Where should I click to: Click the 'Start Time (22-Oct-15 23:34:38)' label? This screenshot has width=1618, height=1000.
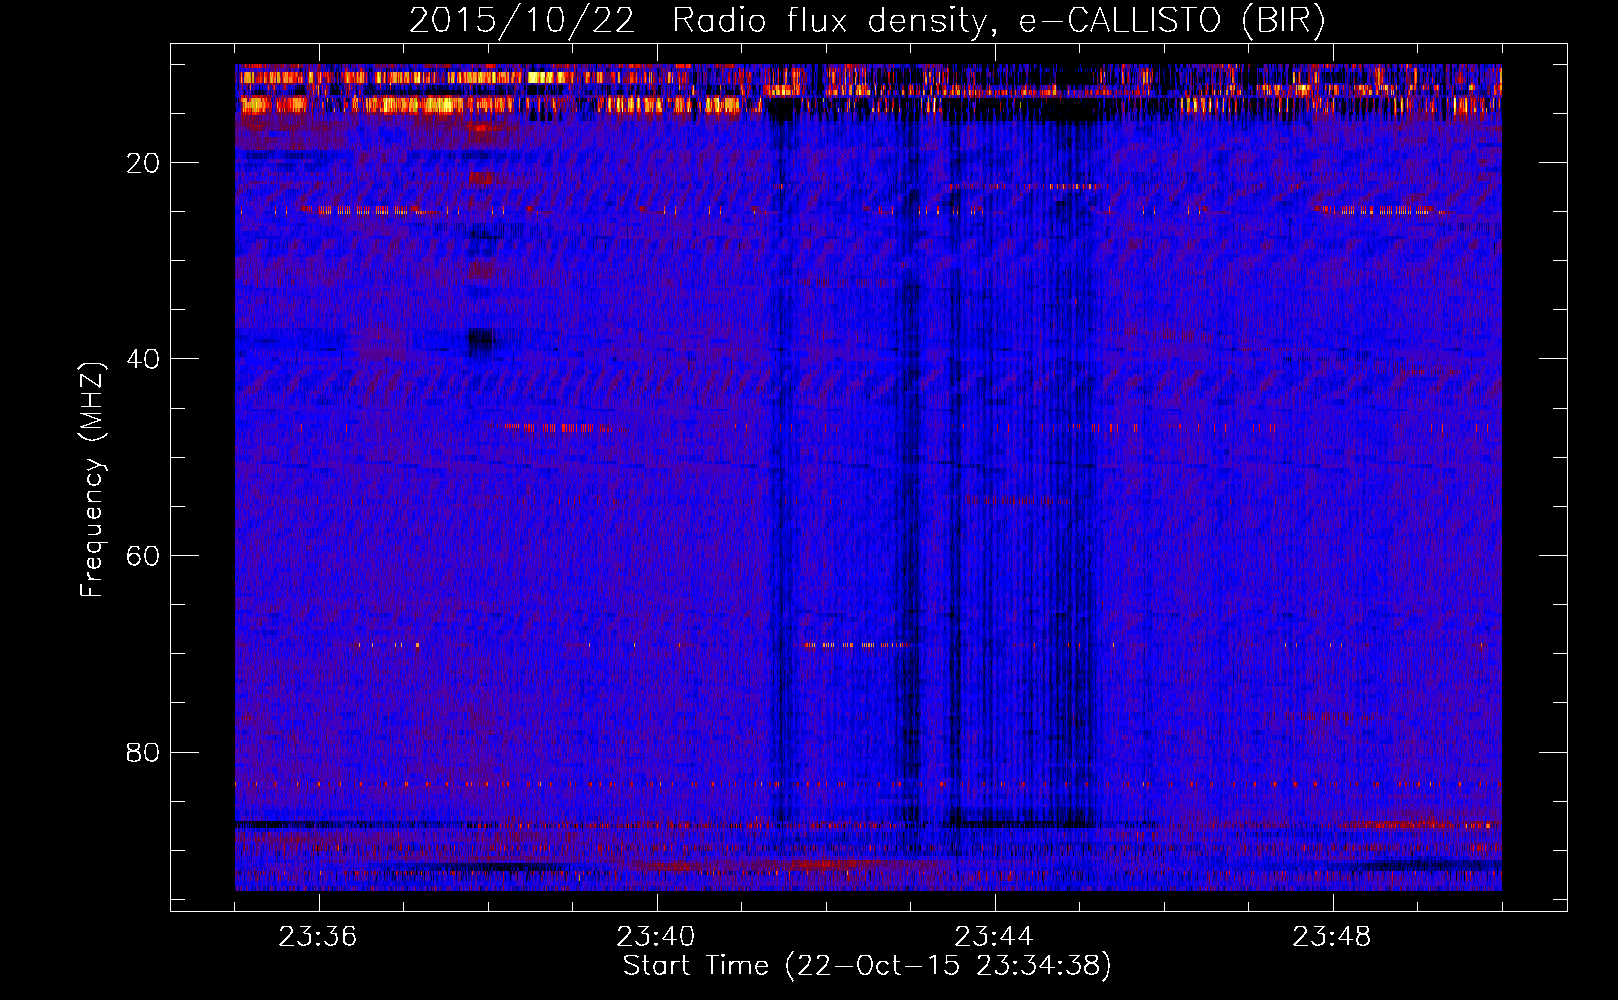[x=867, y=966]
